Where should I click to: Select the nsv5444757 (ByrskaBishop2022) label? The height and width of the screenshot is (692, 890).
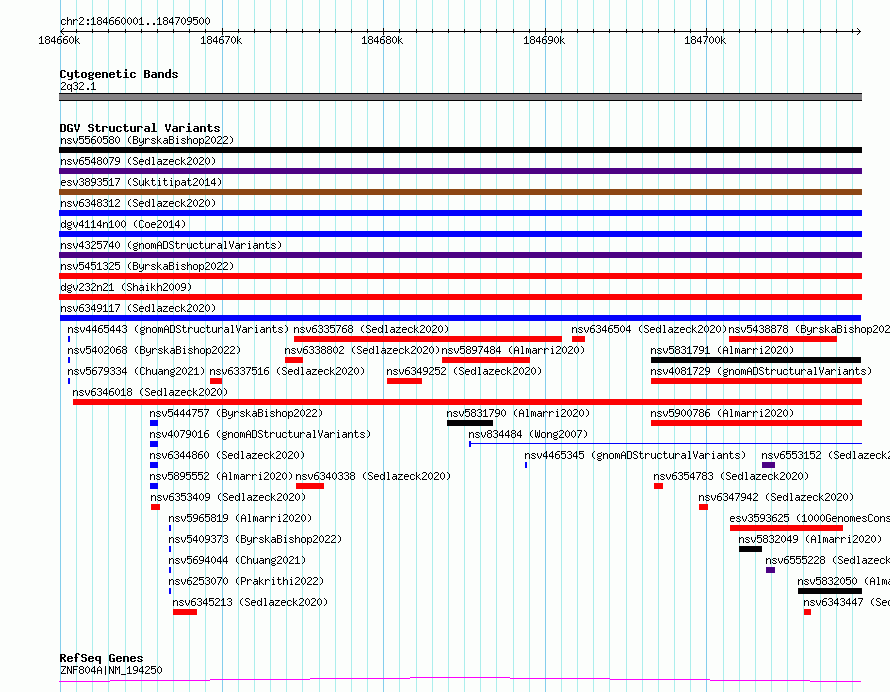coord(236,413)
